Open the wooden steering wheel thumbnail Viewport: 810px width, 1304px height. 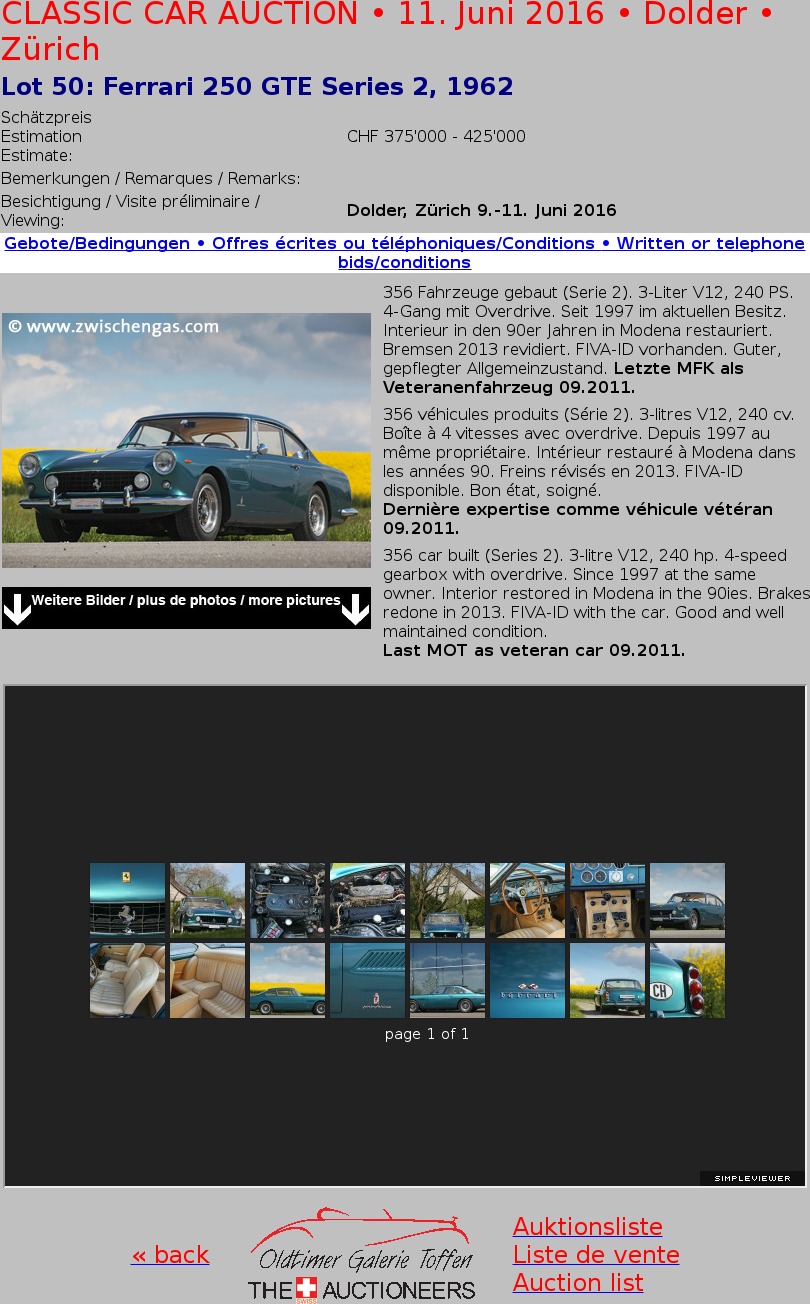(527, 900)
